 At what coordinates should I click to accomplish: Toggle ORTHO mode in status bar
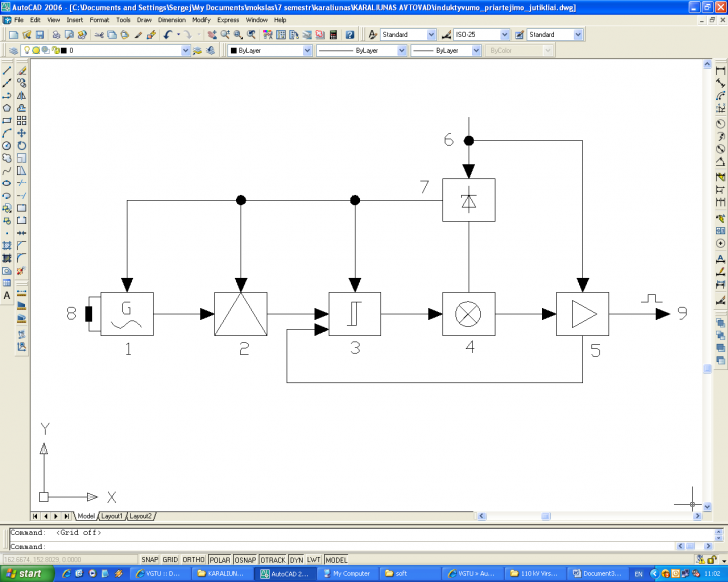coord(193,560)
